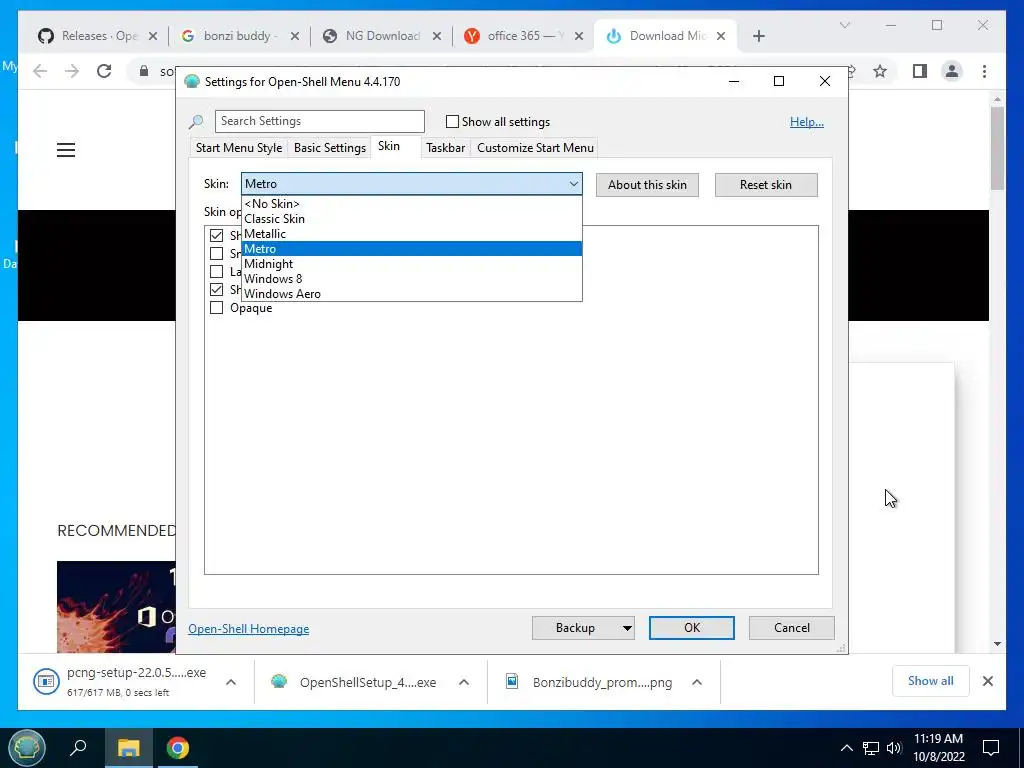Toggle the third skin option checkbox
This screenshot has width=1024, height=768.
click(x=216, y=271)
